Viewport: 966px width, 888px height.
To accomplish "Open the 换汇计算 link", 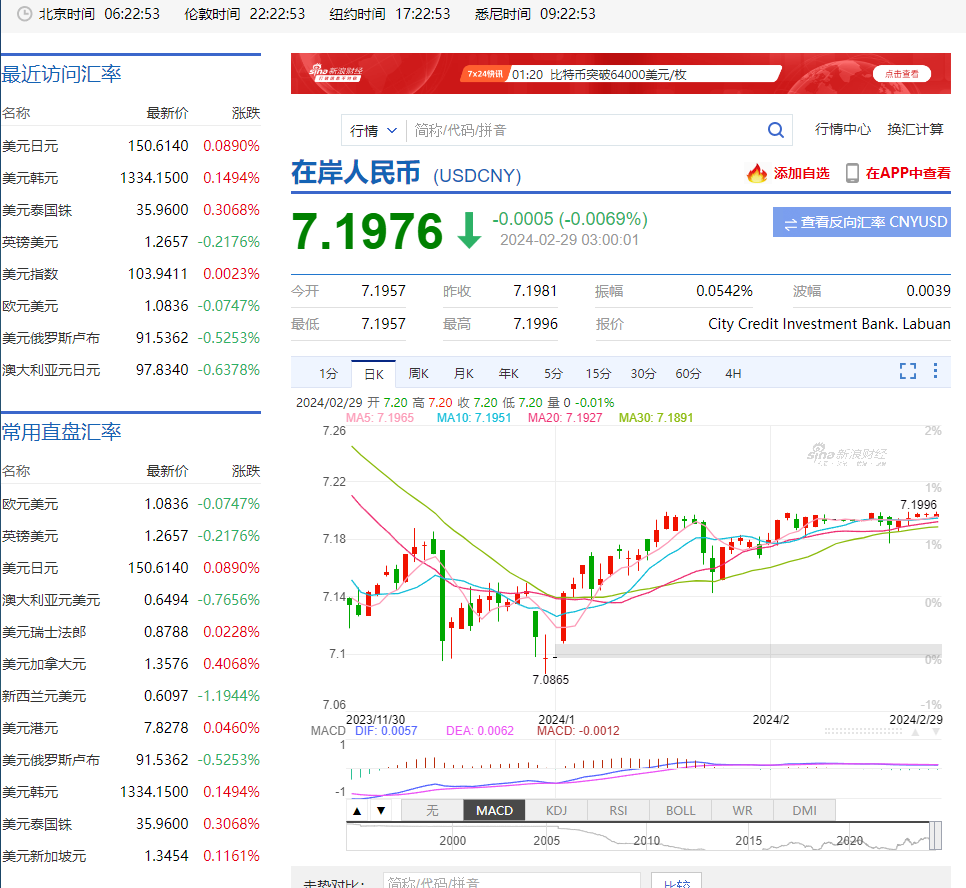I will tap(915, 129).
